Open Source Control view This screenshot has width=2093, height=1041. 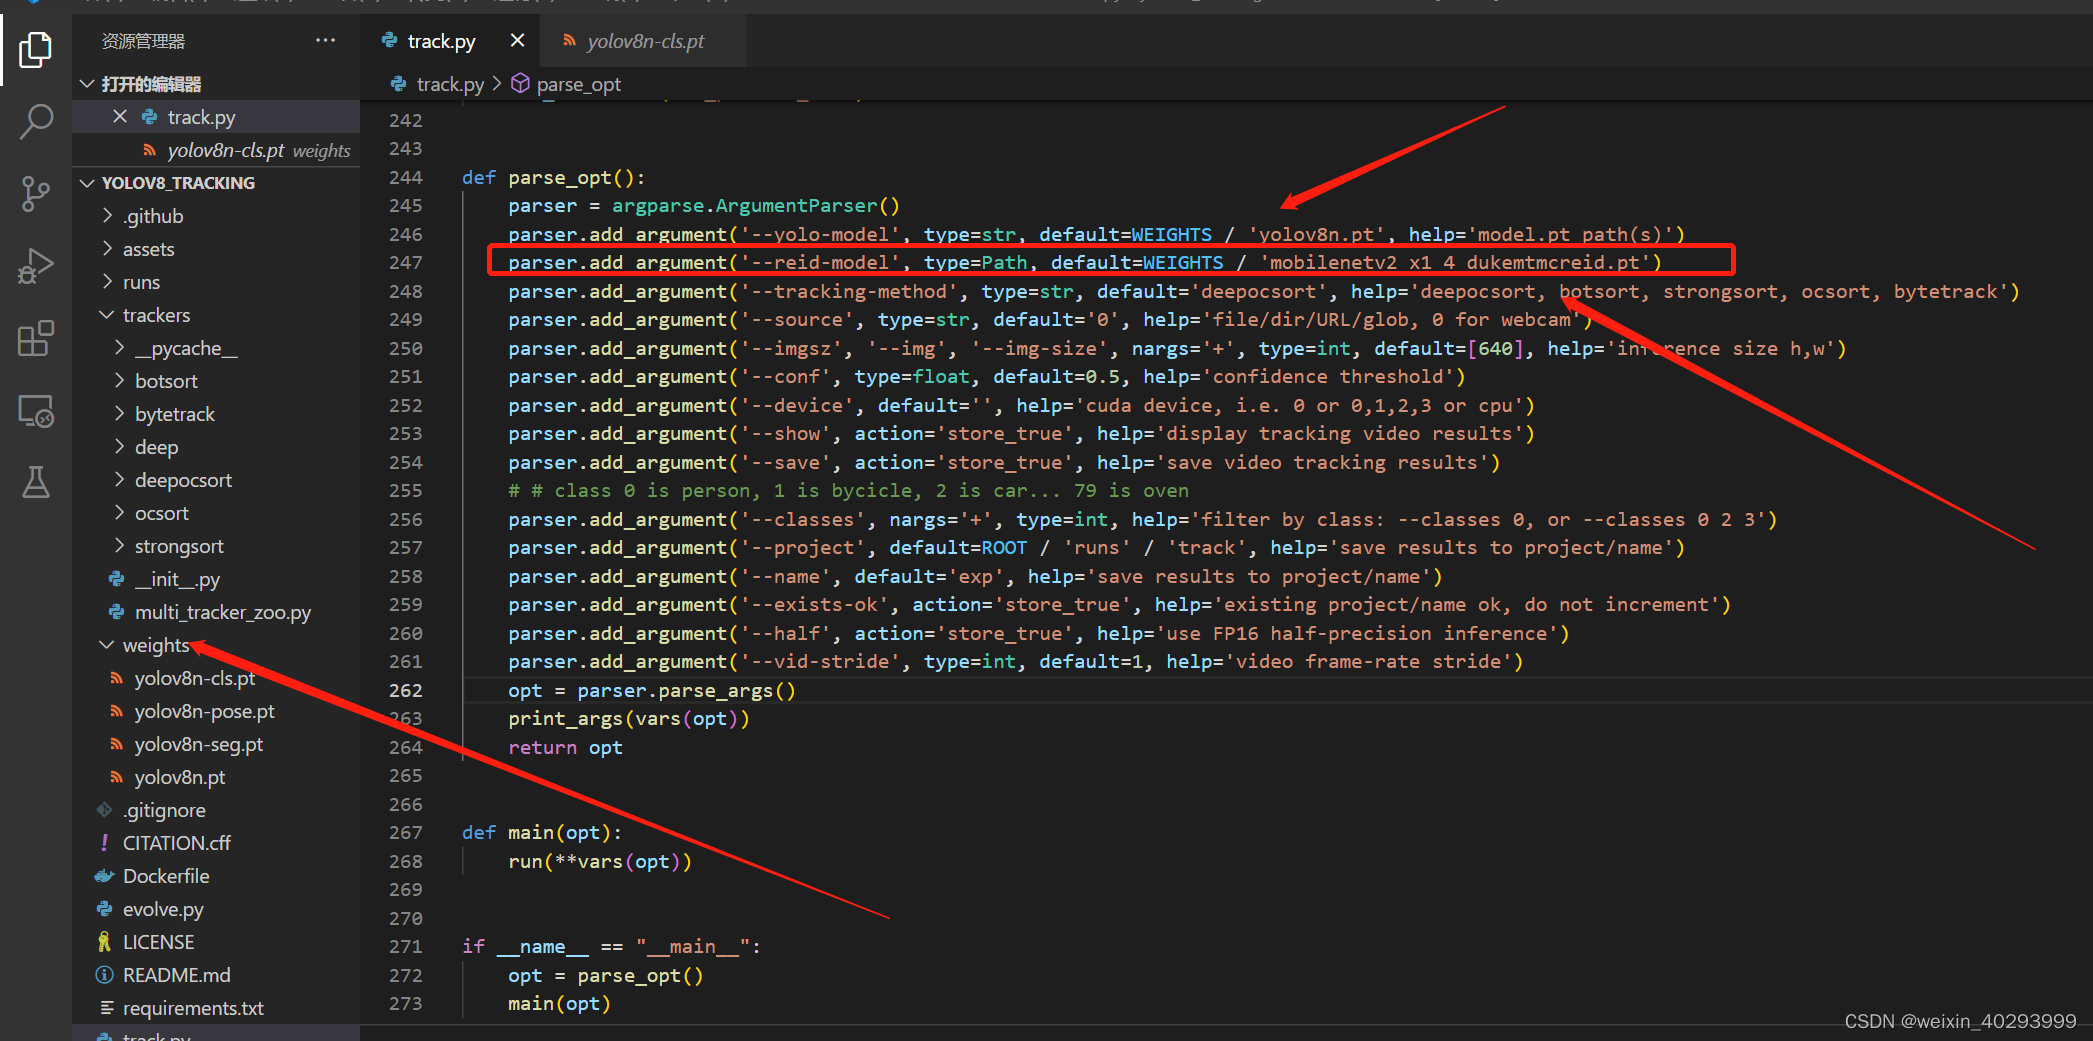point(36,193)
